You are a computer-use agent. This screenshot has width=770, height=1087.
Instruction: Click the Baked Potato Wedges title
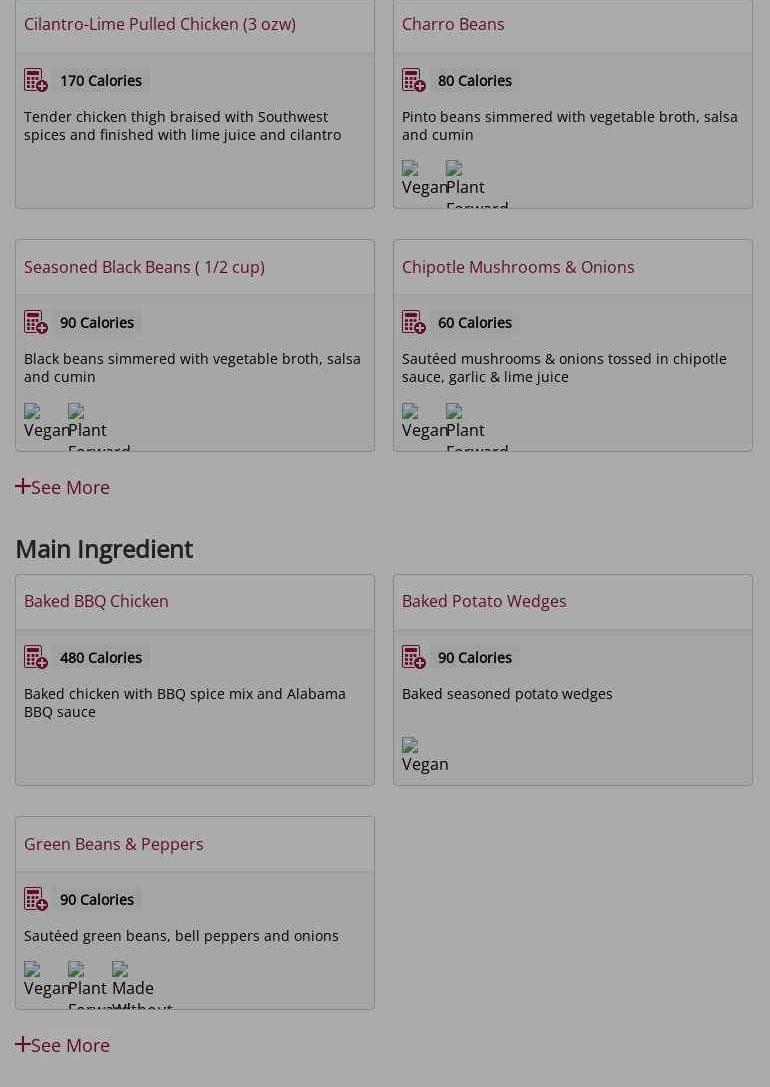[484, 601]
